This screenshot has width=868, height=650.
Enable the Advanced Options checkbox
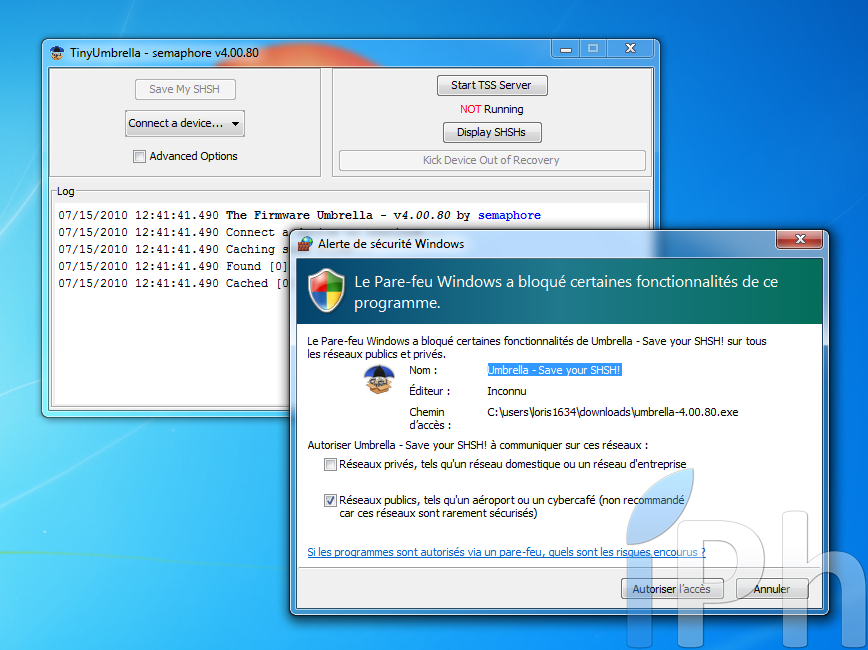(x=139, y=156)
